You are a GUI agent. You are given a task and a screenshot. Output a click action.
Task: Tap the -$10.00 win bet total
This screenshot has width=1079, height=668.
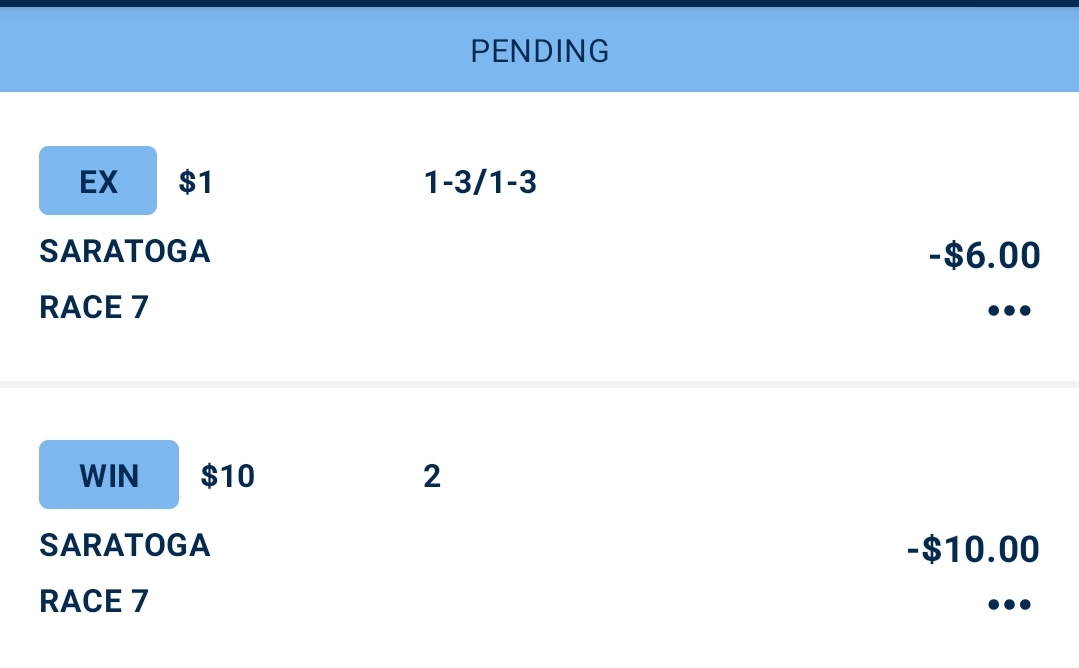tap(973, 549)
